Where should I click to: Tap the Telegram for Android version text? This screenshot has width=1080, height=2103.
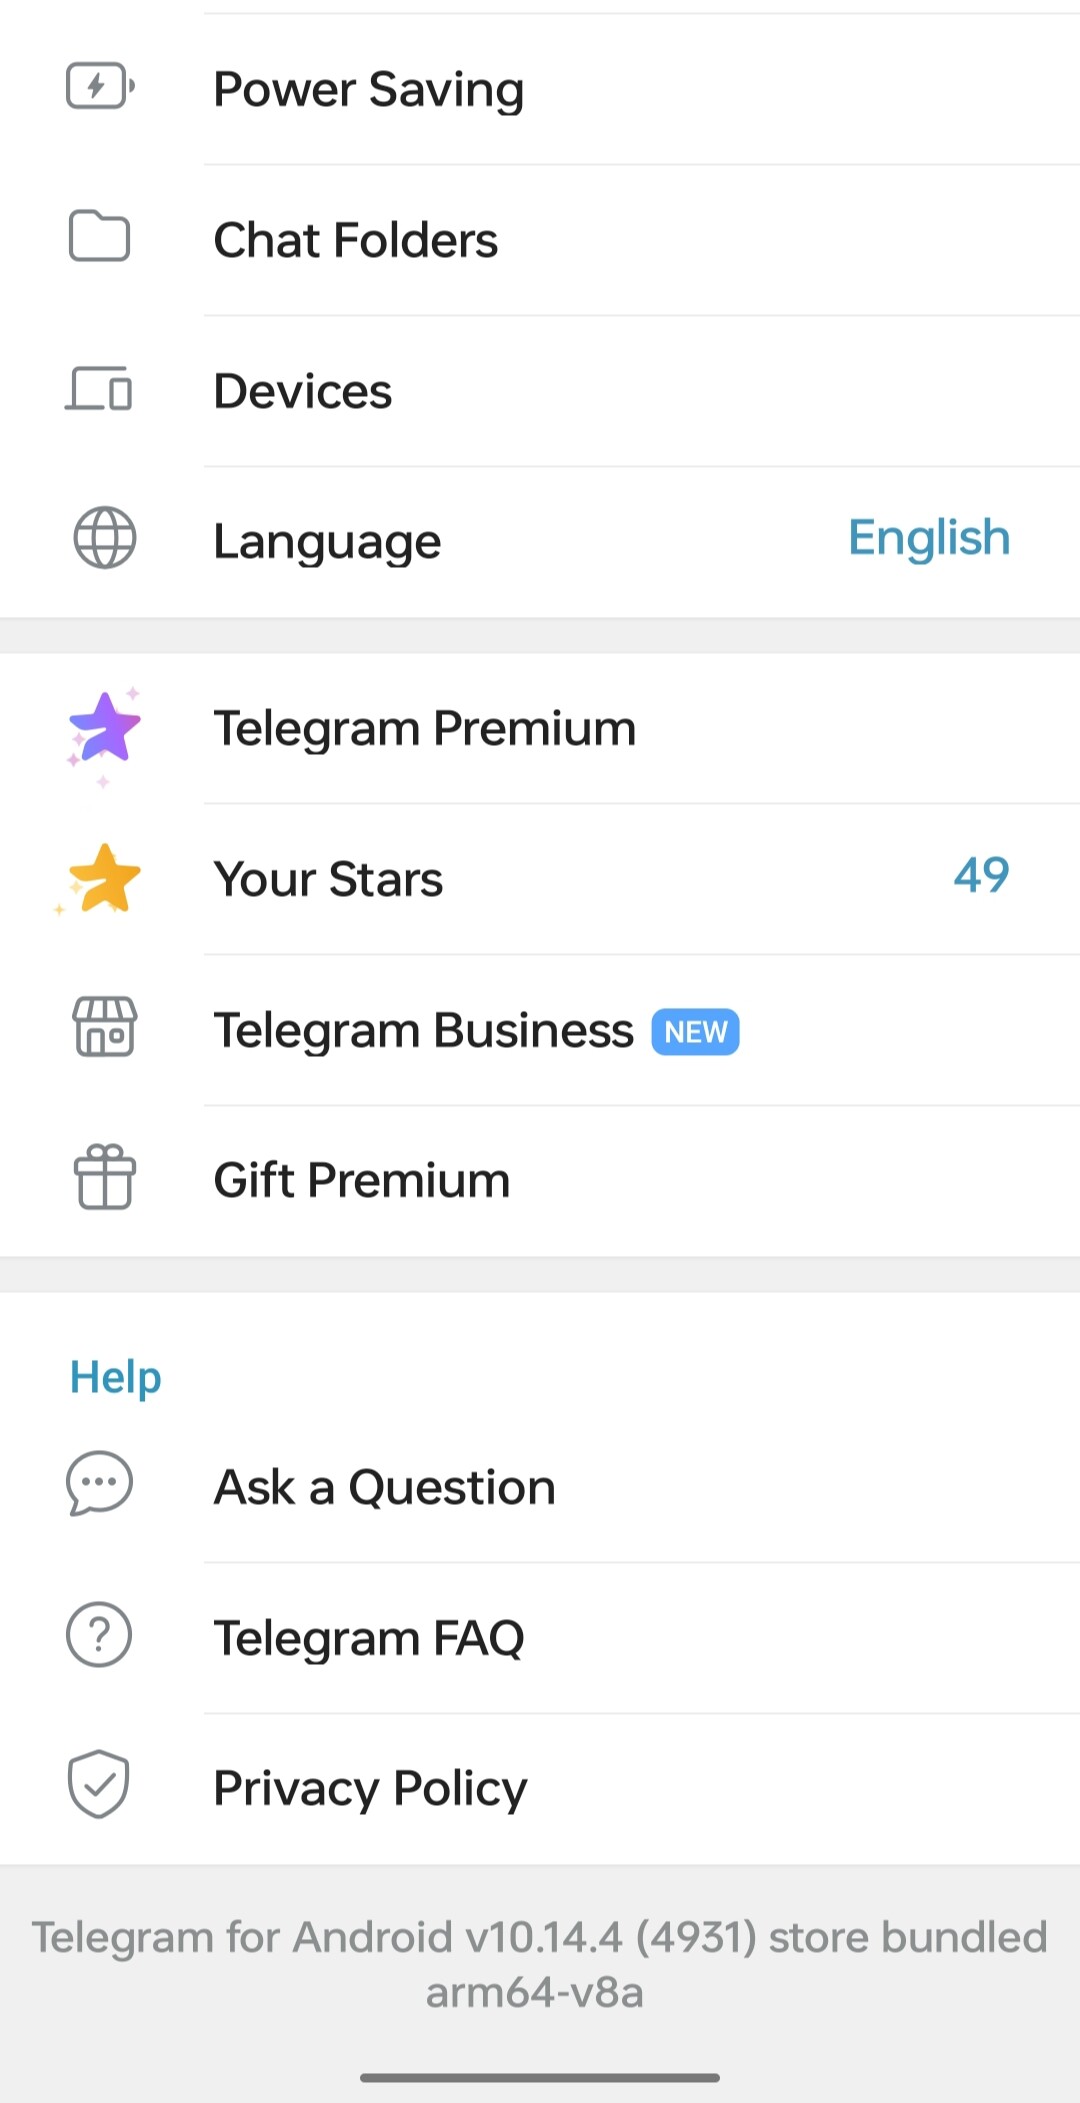[538, 1965]
